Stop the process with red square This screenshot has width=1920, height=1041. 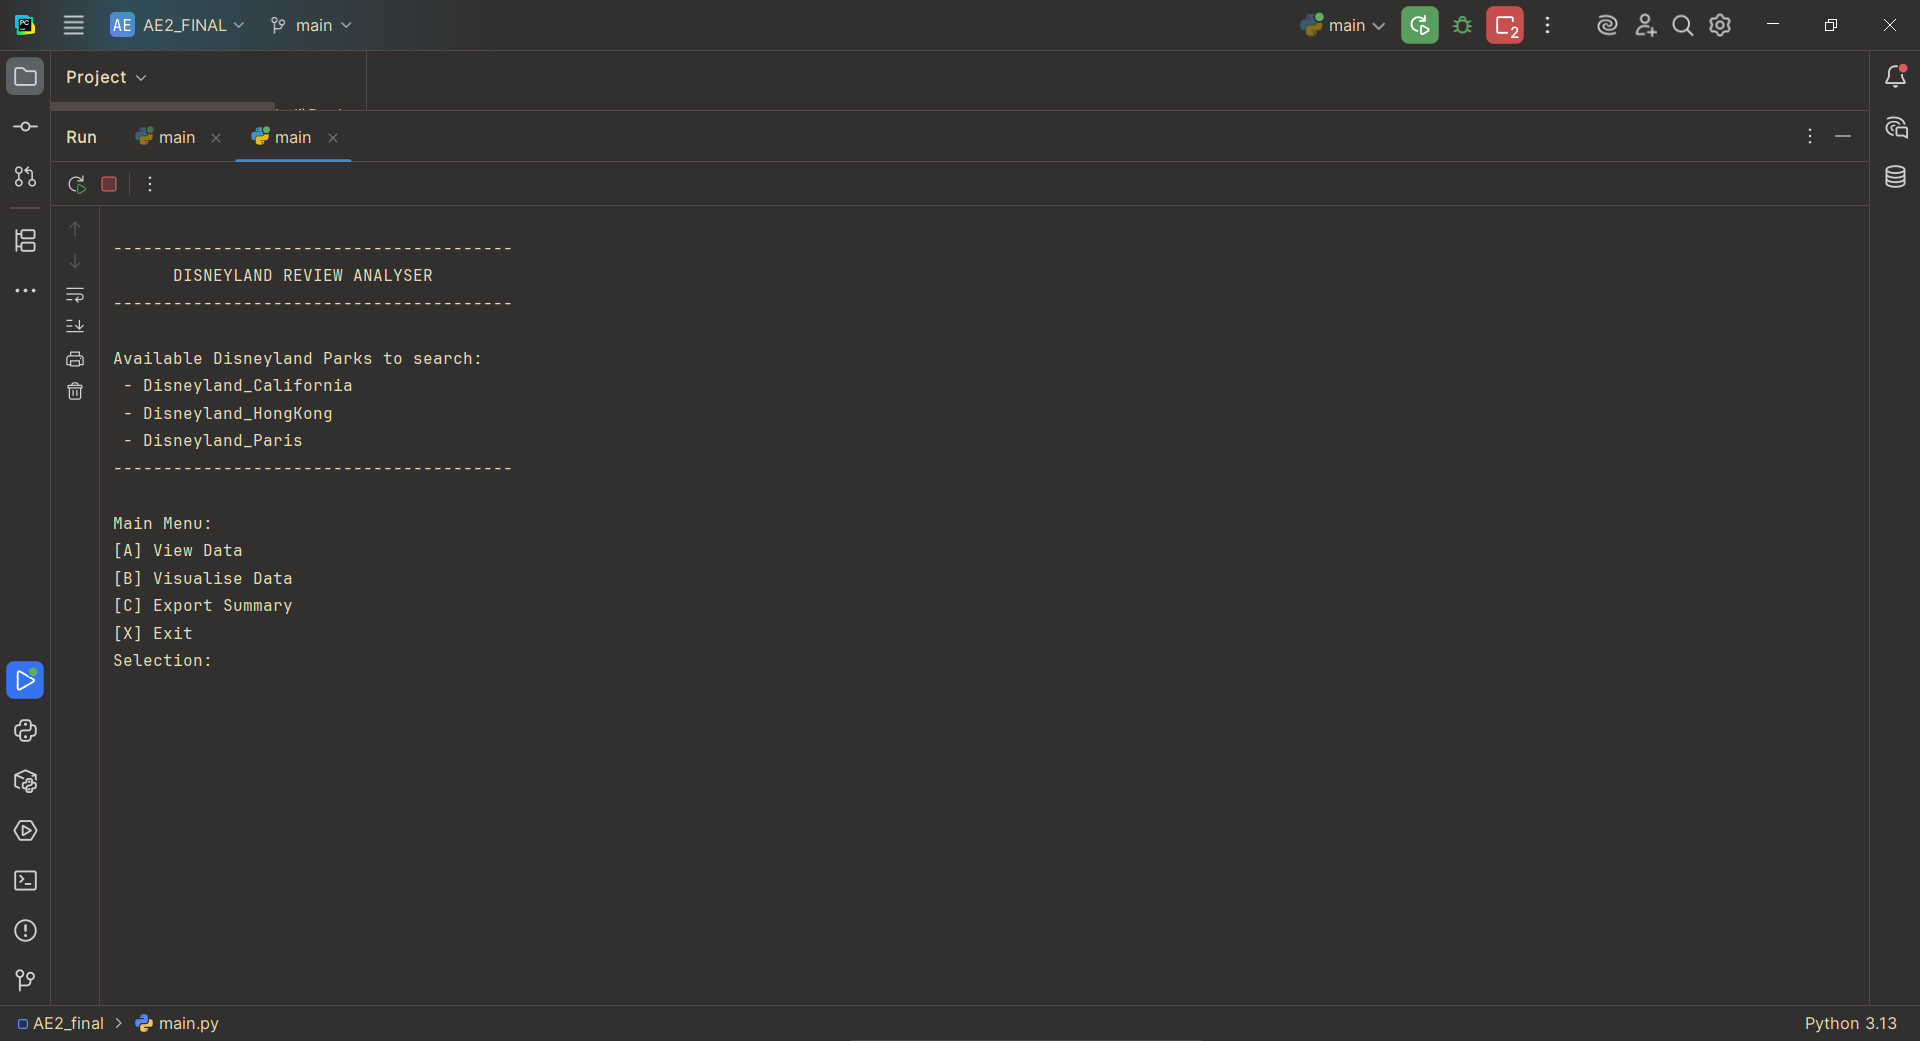tap(109, 184)
